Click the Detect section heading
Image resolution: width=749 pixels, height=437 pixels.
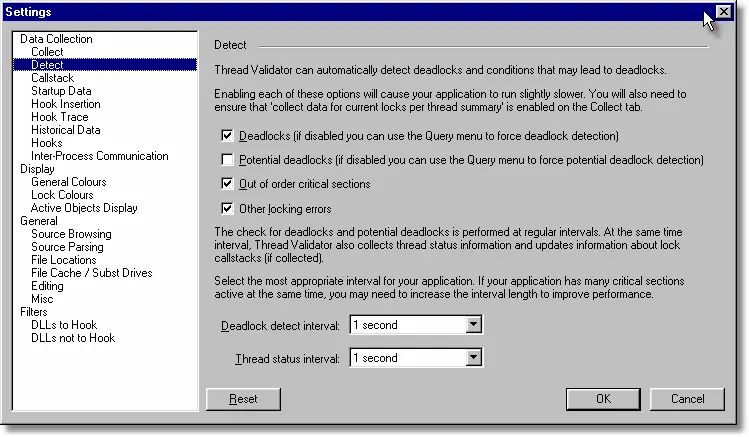(x=230, y=45)
